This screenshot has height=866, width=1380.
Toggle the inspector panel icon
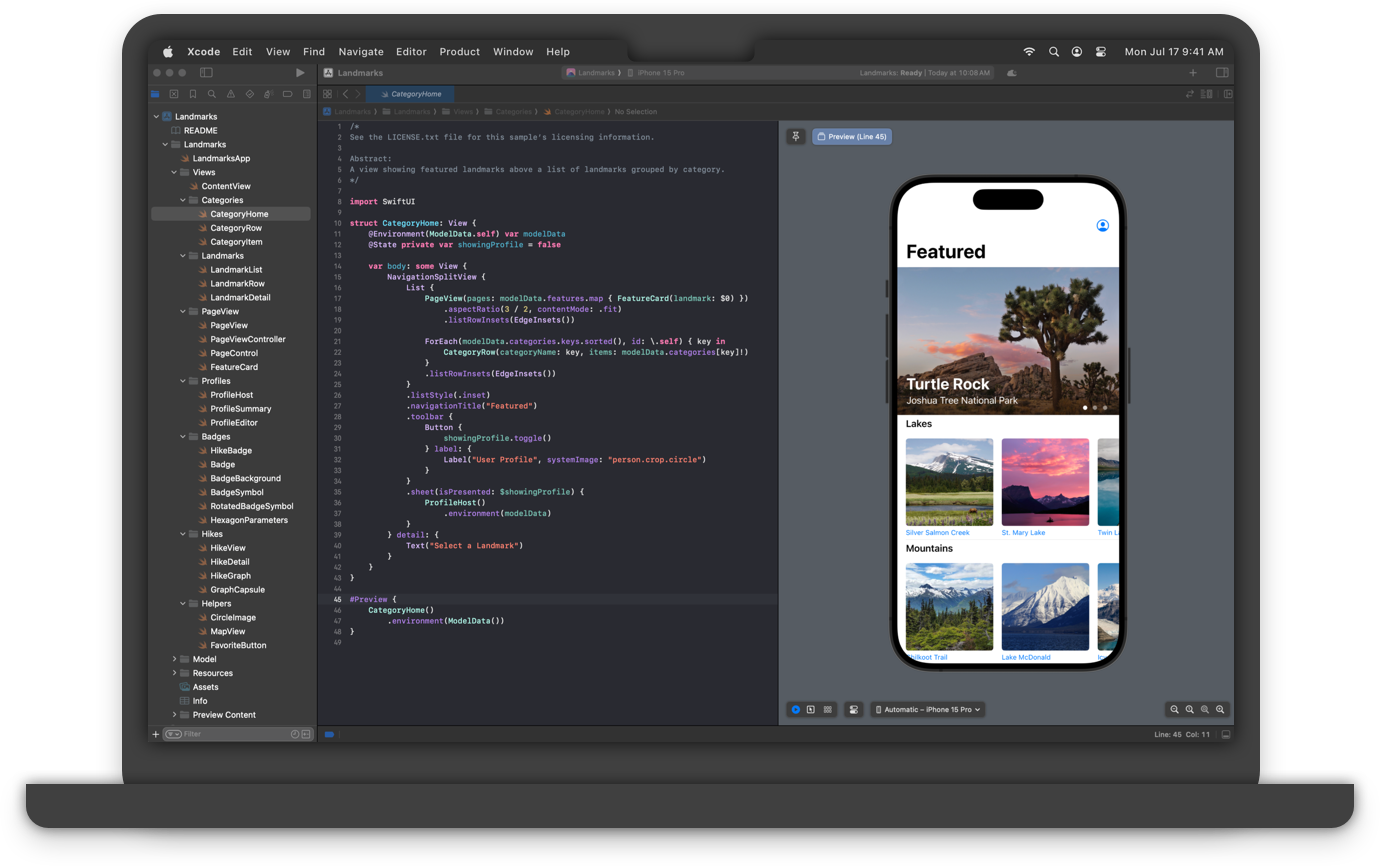pyautogui.click(x=1222, y=72)
